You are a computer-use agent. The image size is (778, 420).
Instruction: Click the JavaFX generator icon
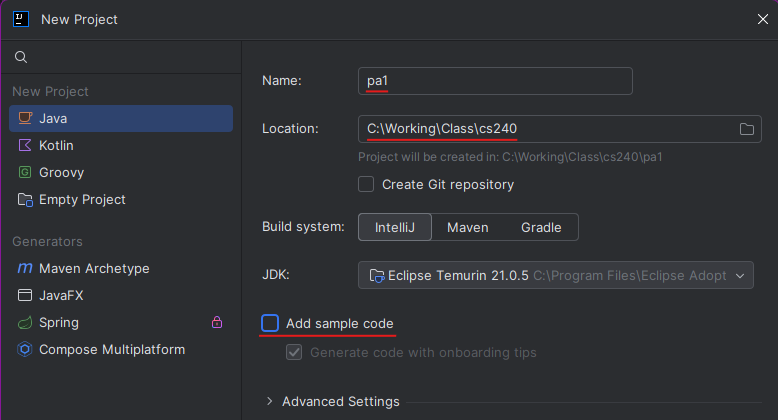click(x=25, y=295)
